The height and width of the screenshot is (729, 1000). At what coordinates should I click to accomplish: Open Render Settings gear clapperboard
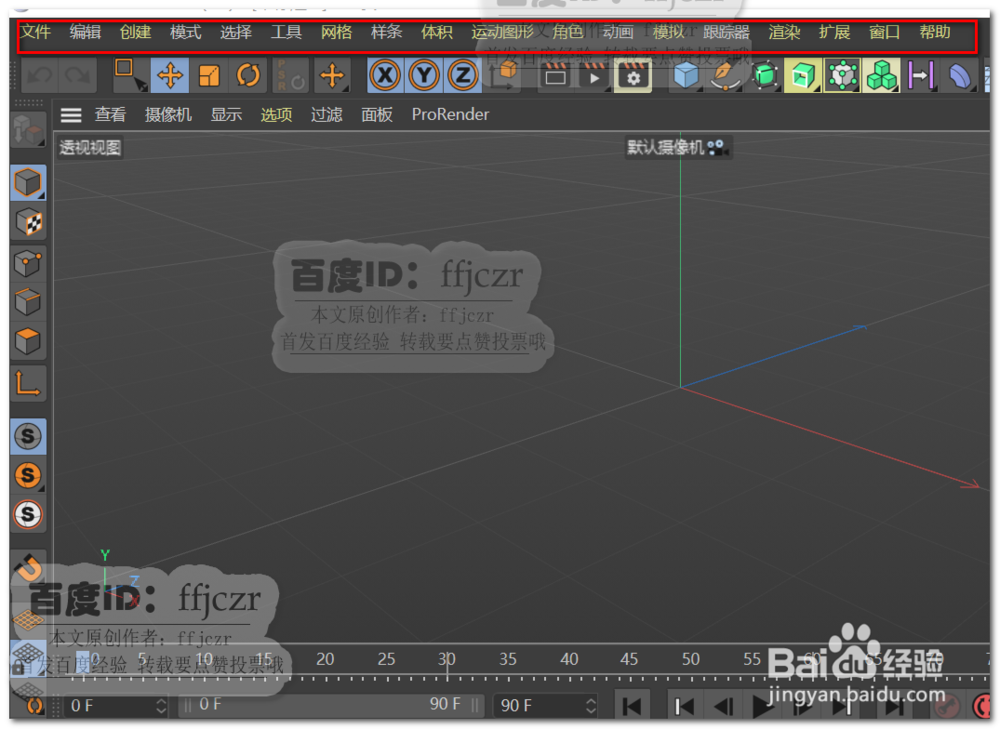(633, 76)
